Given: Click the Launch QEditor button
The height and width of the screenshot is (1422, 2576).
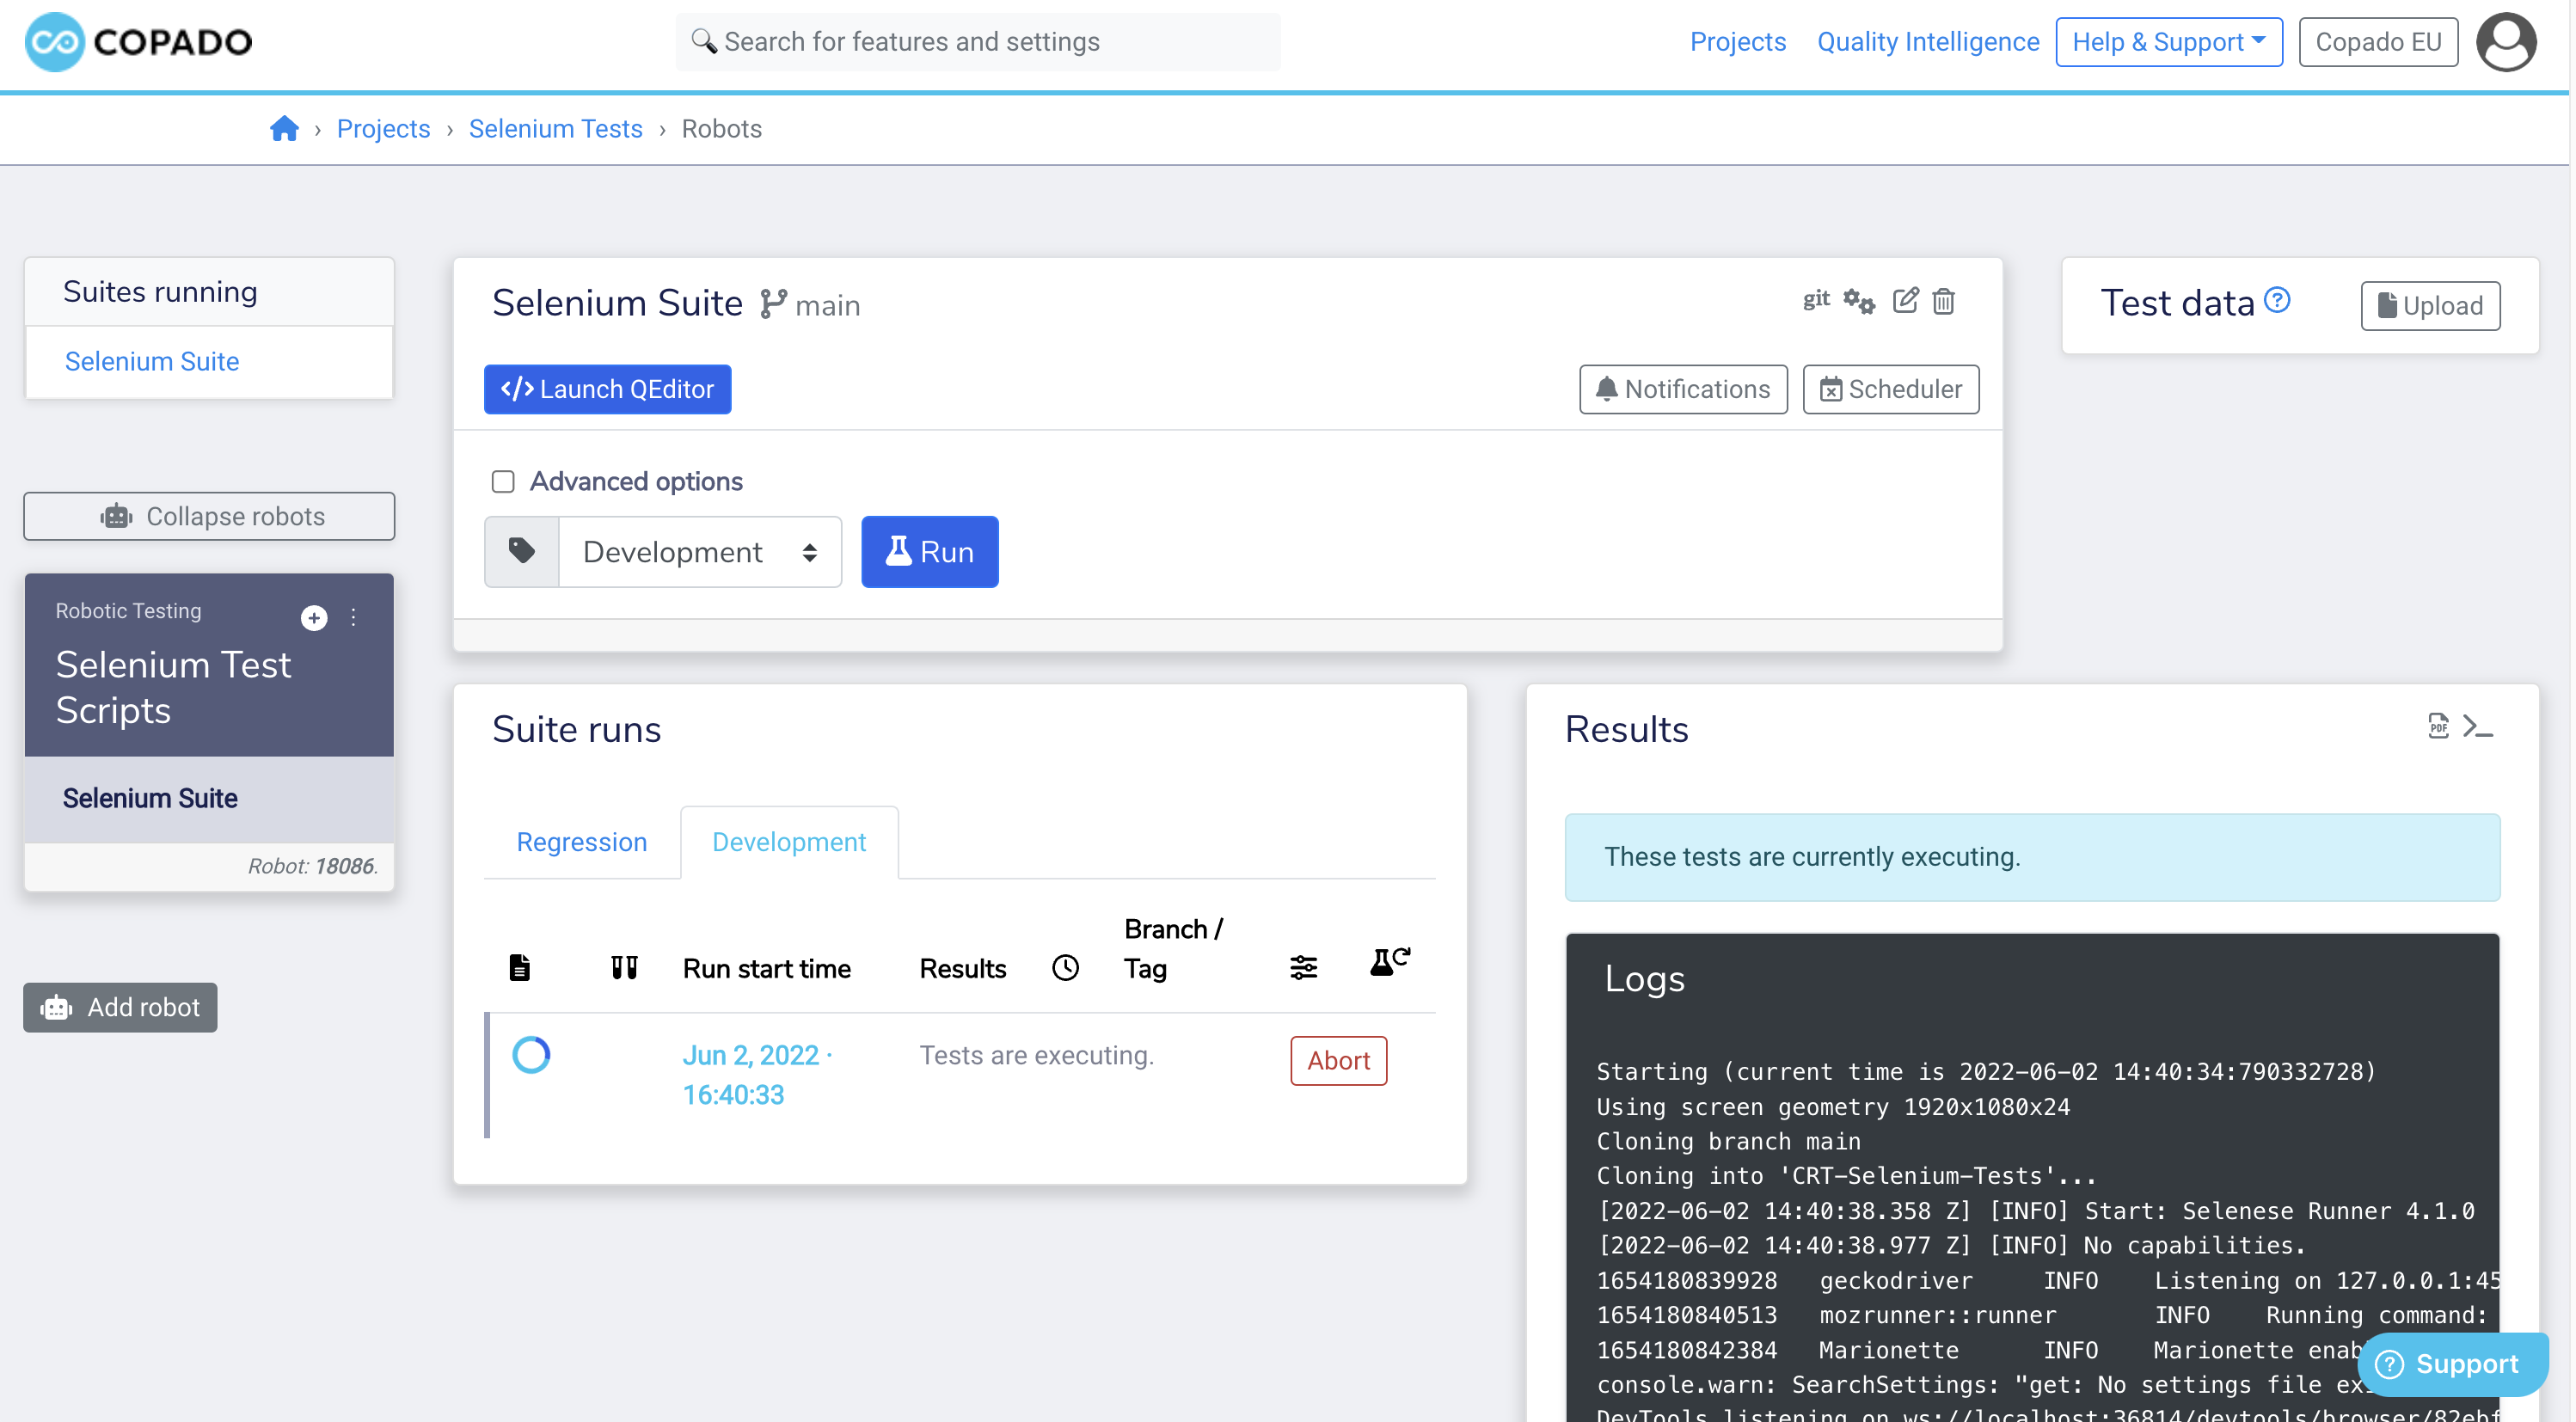Looking at the screenshot, I should [607, 389].
